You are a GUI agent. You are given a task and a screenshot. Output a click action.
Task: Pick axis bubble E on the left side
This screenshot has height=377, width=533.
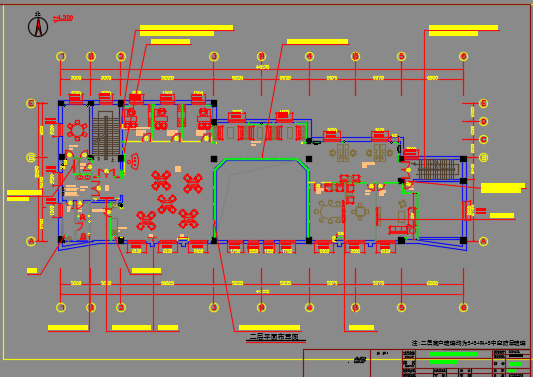(31, 103)
